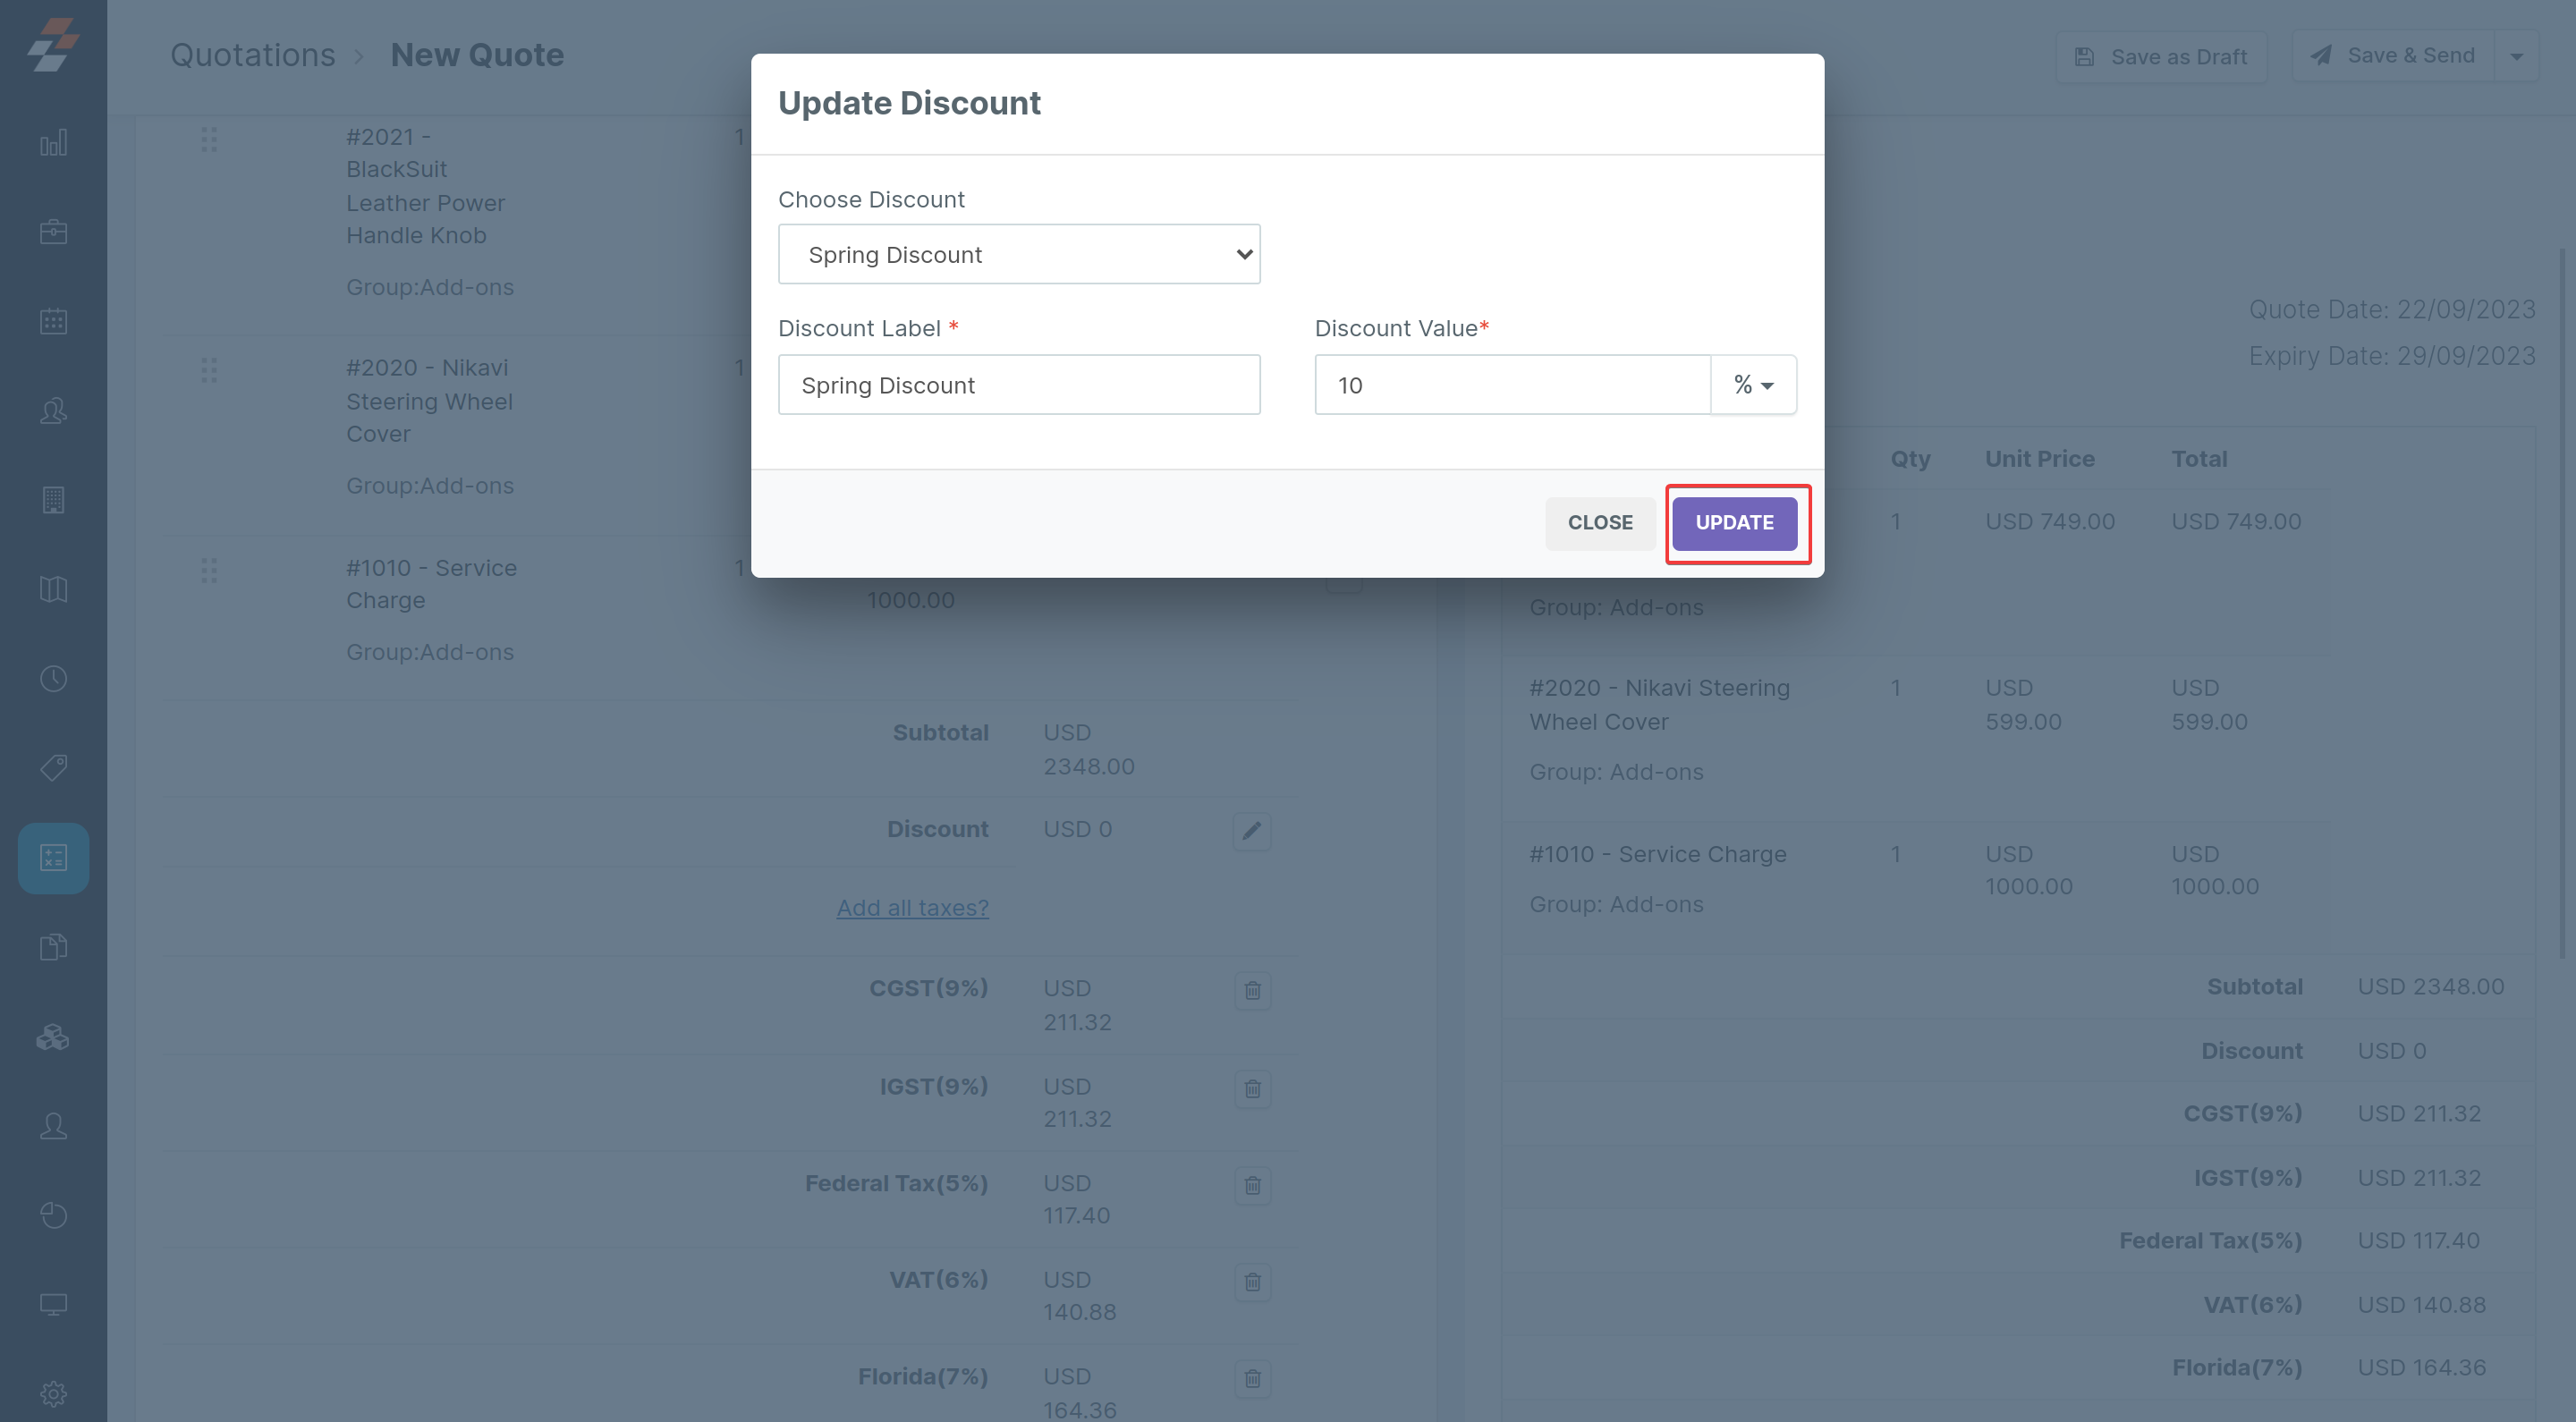The height and width of the screenshot is (1422, 2576).
Task: Grab the drag handle for Service Charge item
Action: (209, 571)
